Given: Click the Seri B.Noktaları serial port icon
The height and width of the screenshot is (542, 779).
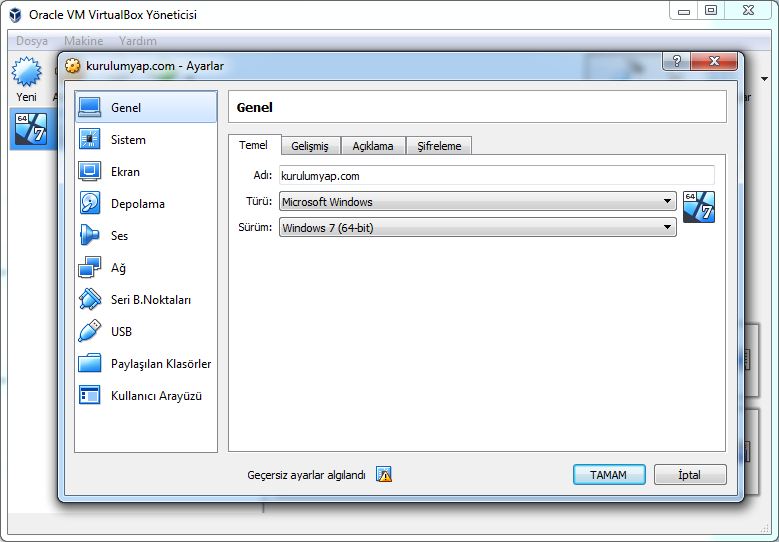Looking at the screenshot, I should 90,299.
